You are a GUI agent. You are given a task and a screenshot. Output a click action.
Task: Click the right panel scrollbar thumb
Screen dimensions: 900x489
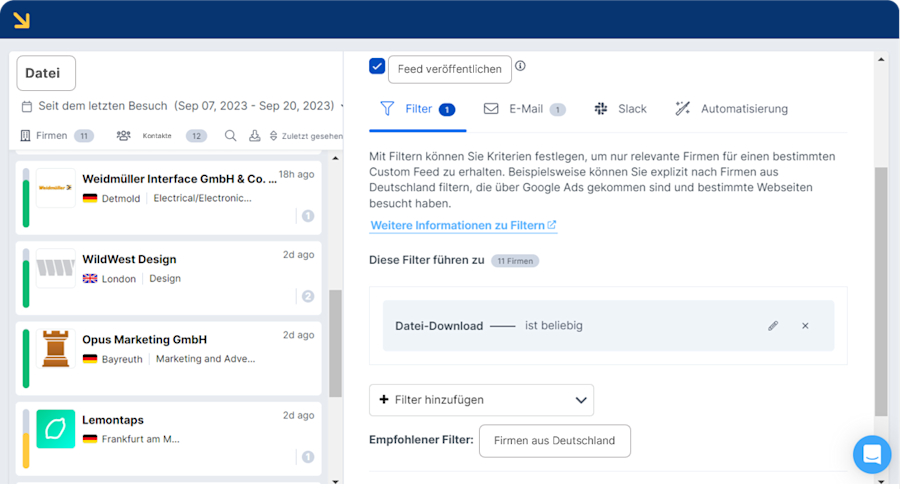(881, 292)
